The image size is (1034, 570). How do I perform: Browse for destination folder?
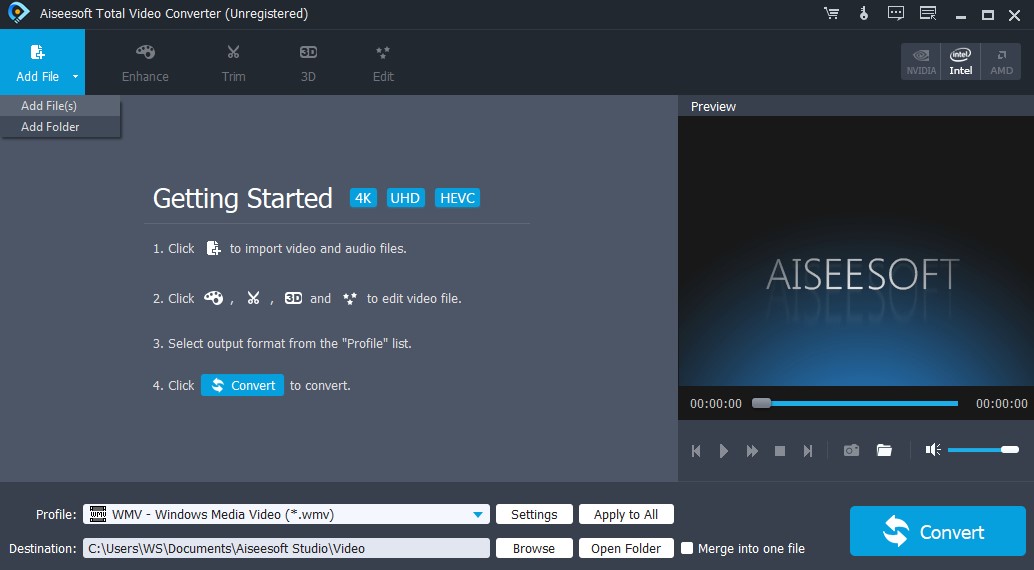pyautogui.click(x=534, y=548)
